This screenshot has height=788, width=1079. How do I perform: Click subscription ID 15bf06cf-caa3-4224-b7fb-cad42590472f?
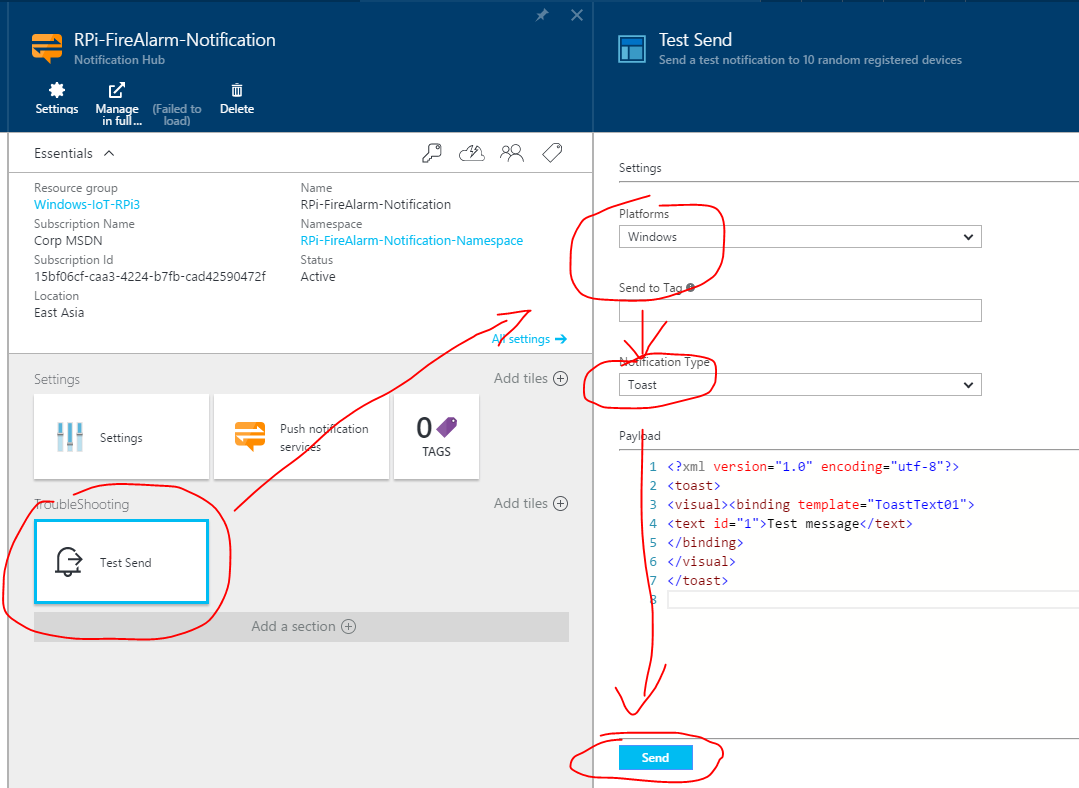click(150, 277)
